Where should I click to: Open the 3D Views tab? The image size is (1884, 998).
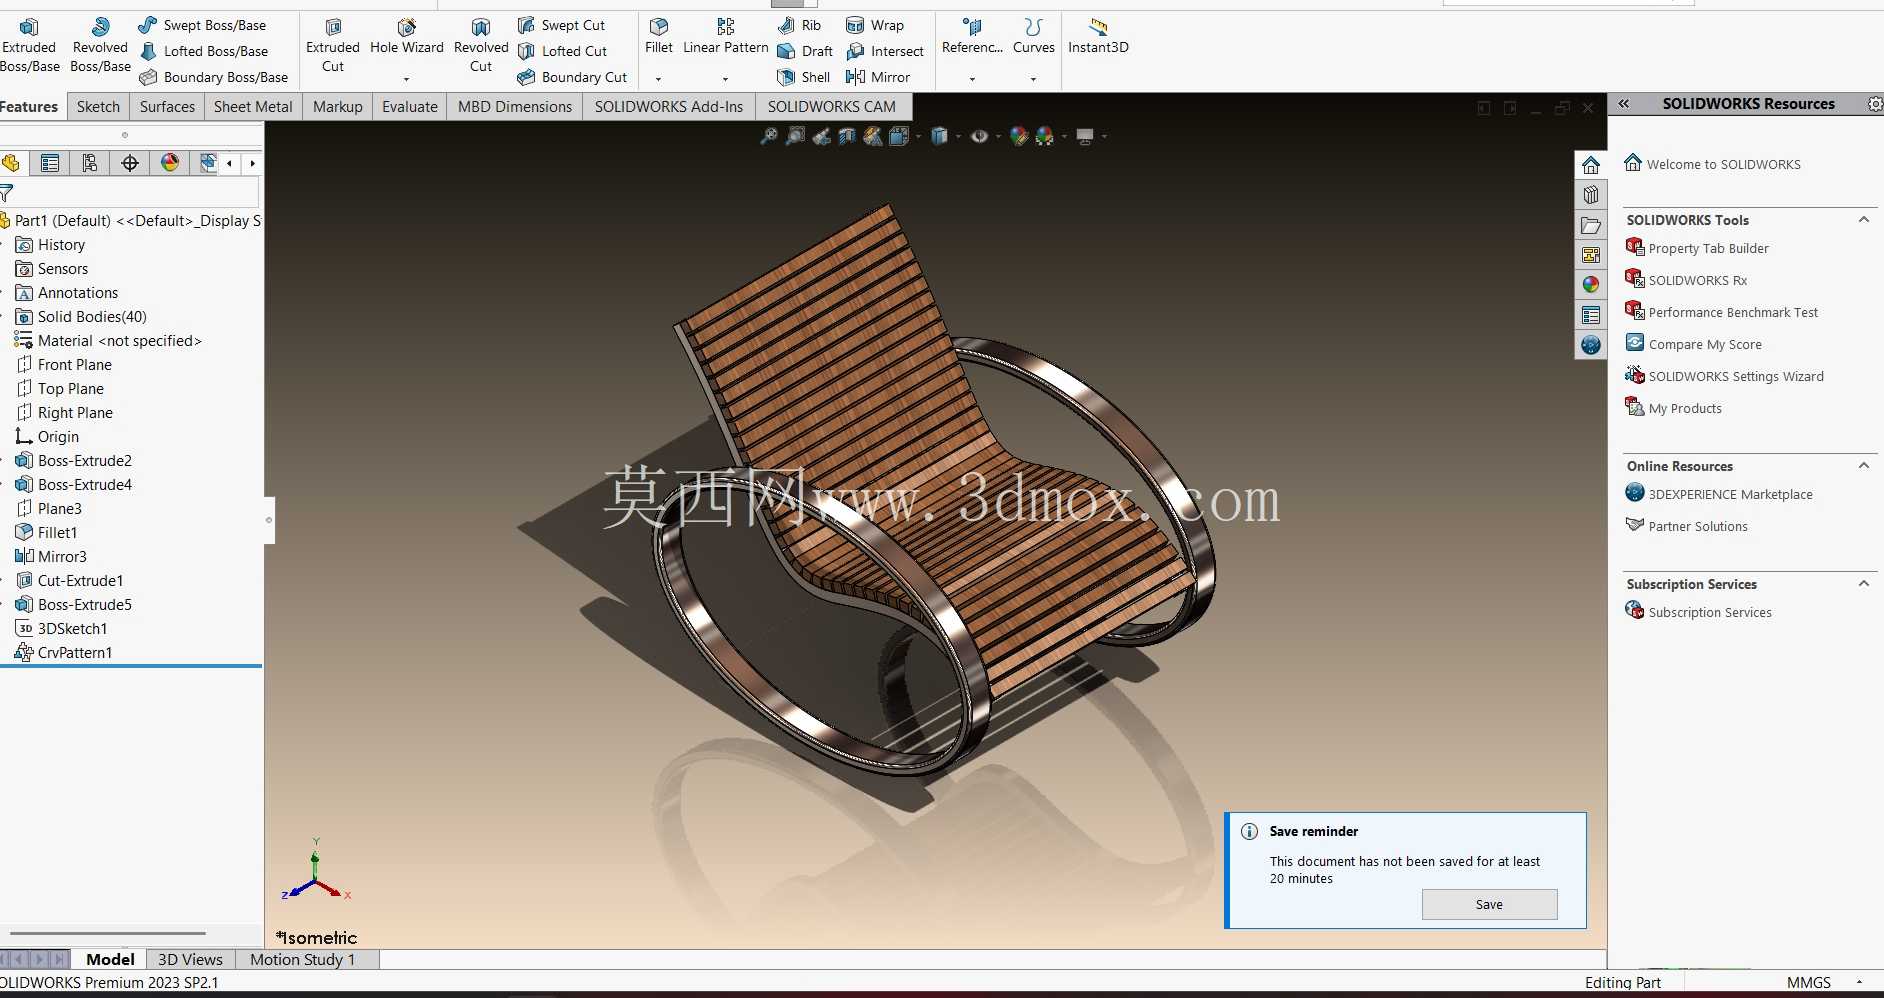190,959
